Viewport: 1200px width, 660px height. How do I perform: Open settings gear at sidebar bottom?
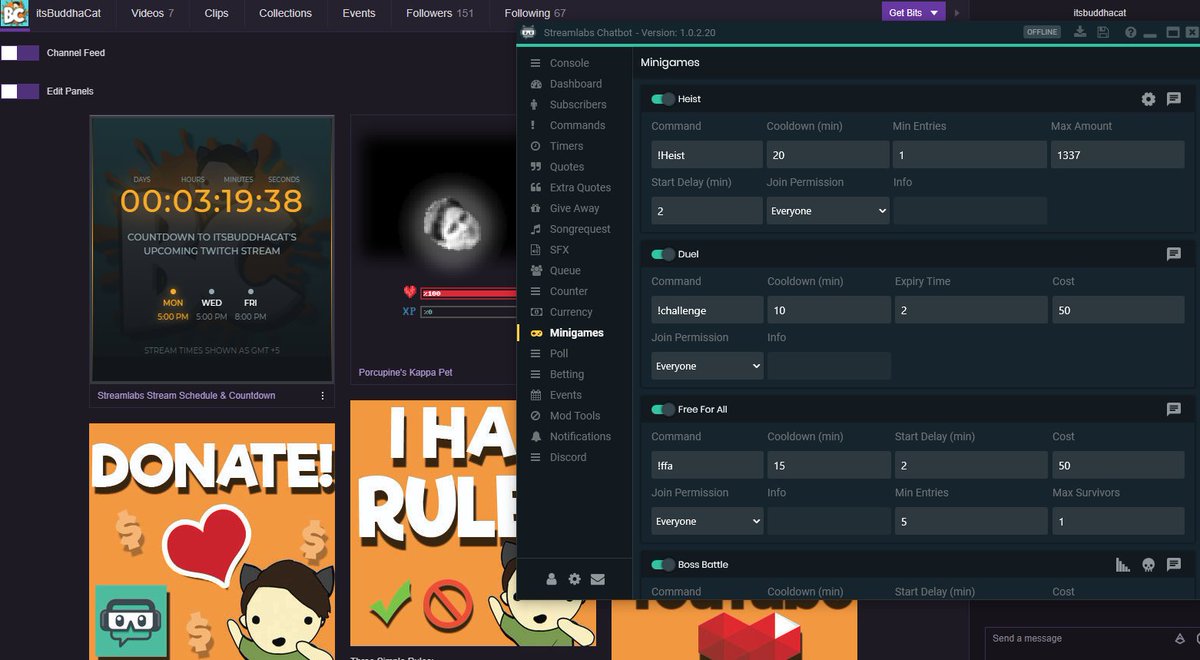(574, 579)
